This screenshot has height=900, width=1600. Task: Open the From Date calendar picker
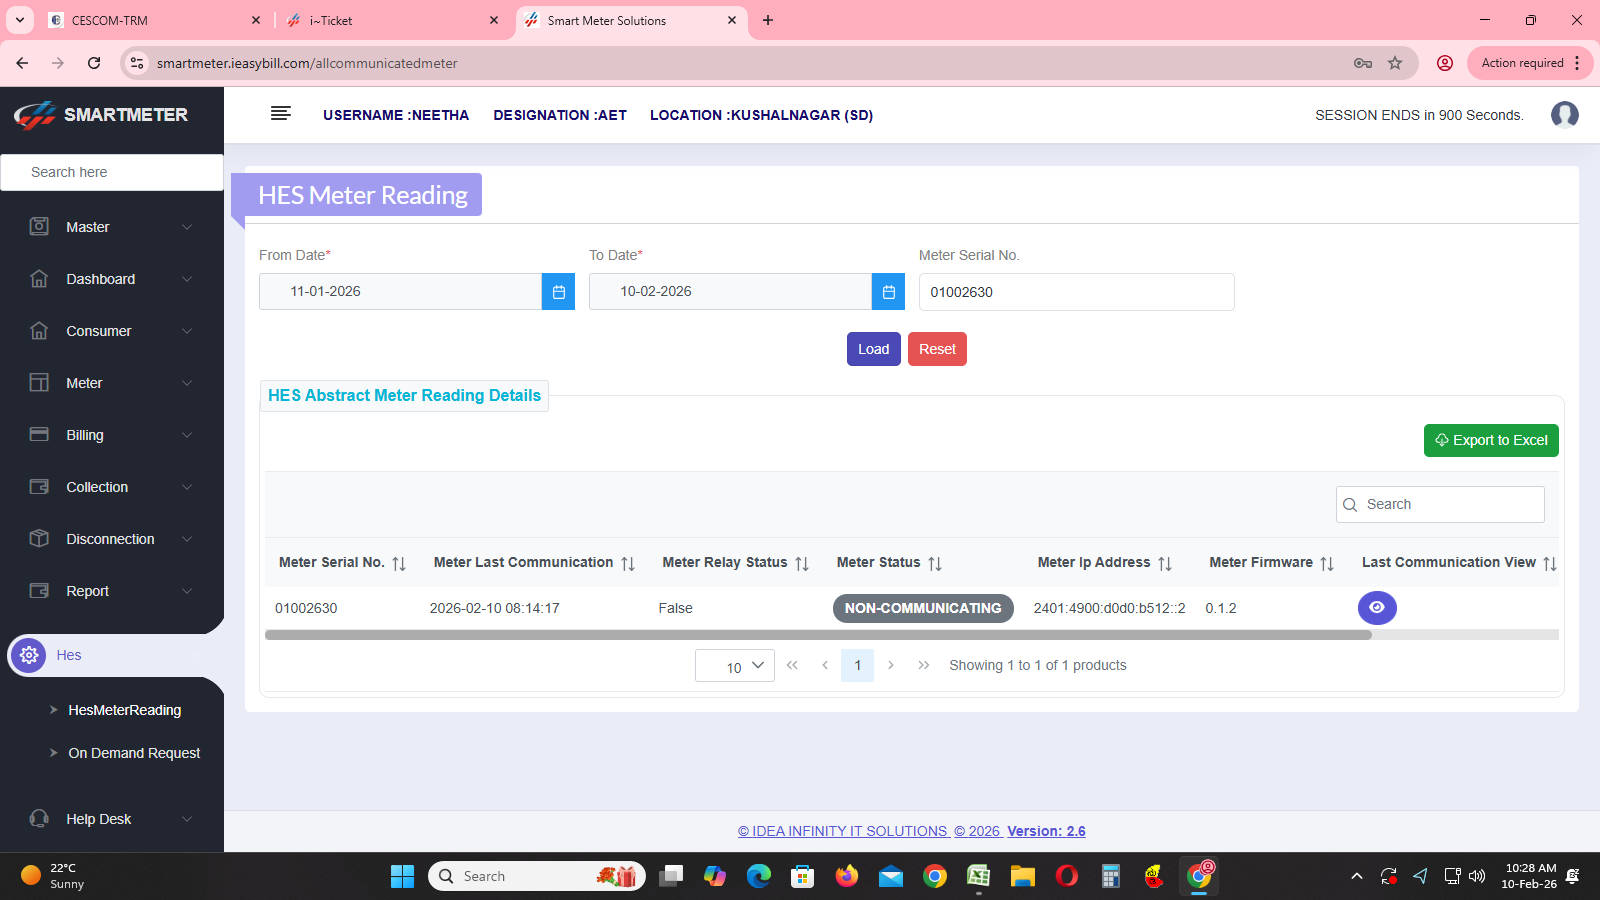(x=558, y=292)
